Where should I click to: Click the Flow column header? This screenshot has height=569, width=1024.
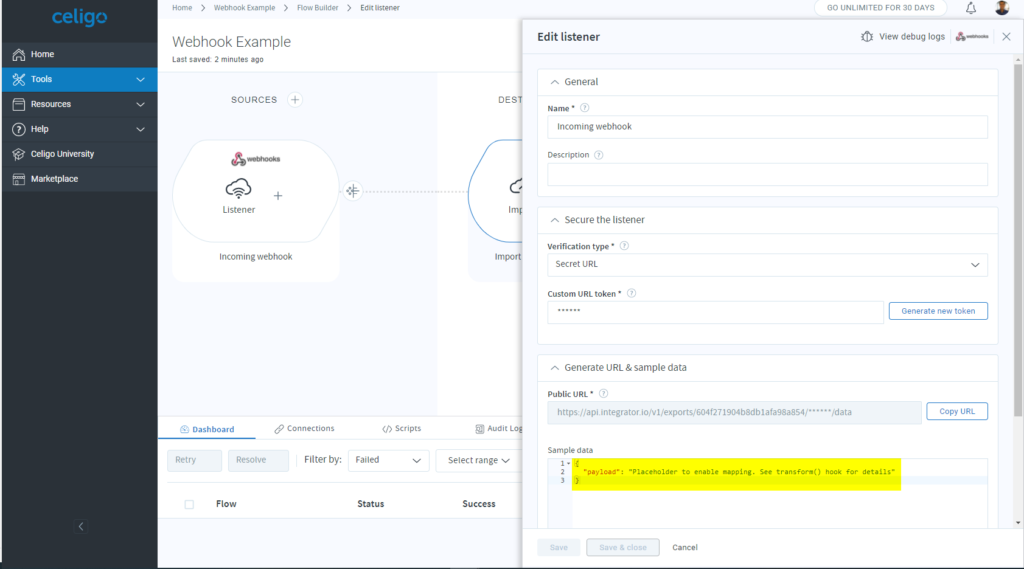coord(226,504)
